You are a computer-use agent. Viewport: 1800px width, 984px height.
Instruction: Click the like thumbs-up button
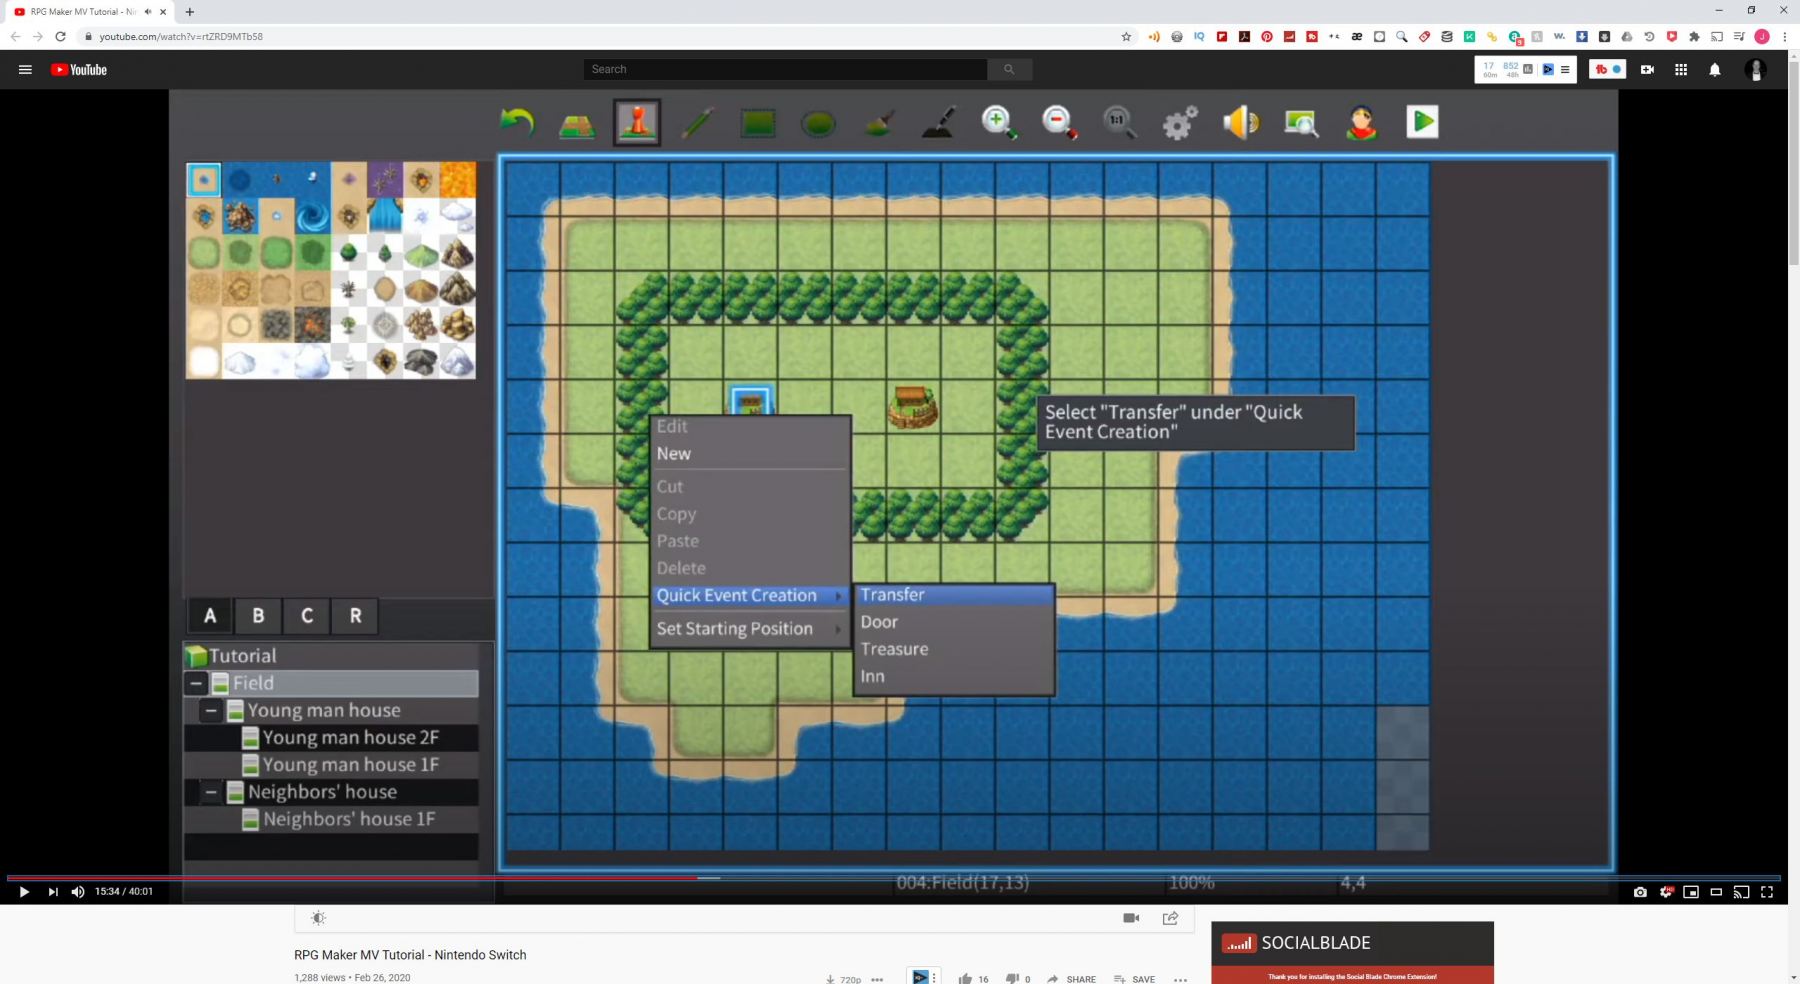click(965, 978)
